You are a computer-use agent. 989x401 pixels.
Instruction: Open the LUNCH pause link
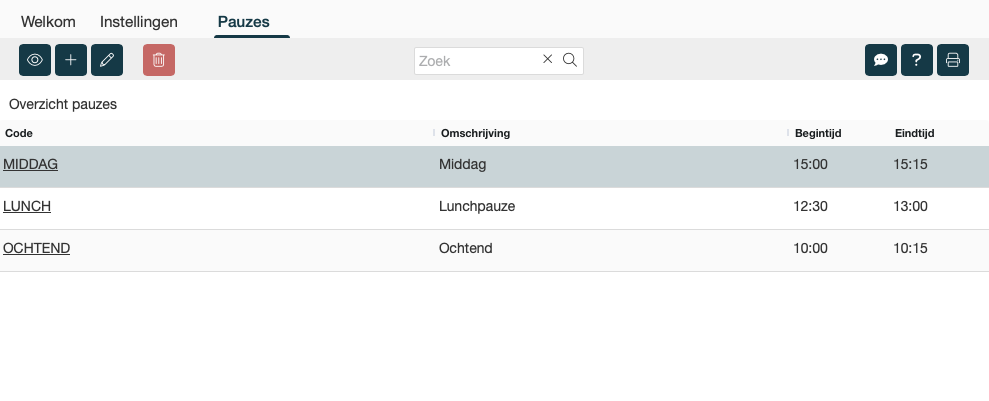click(27, 207)
